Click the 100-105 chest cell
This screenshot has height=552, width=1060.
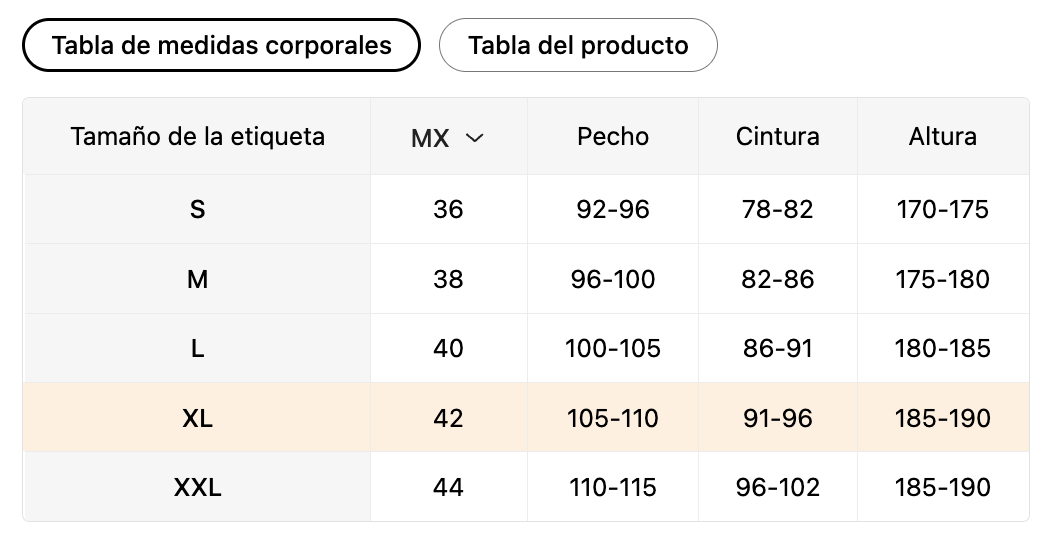point(613,348)
